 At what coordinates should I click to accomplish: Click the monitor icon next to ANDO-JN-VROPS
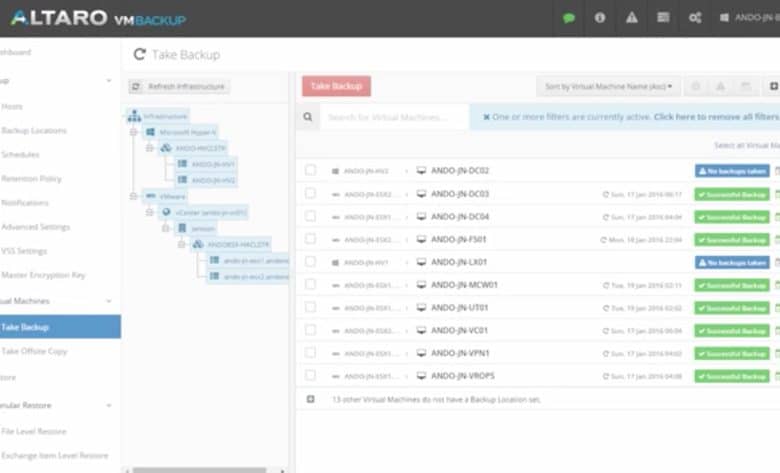click(x=421, y=376)
